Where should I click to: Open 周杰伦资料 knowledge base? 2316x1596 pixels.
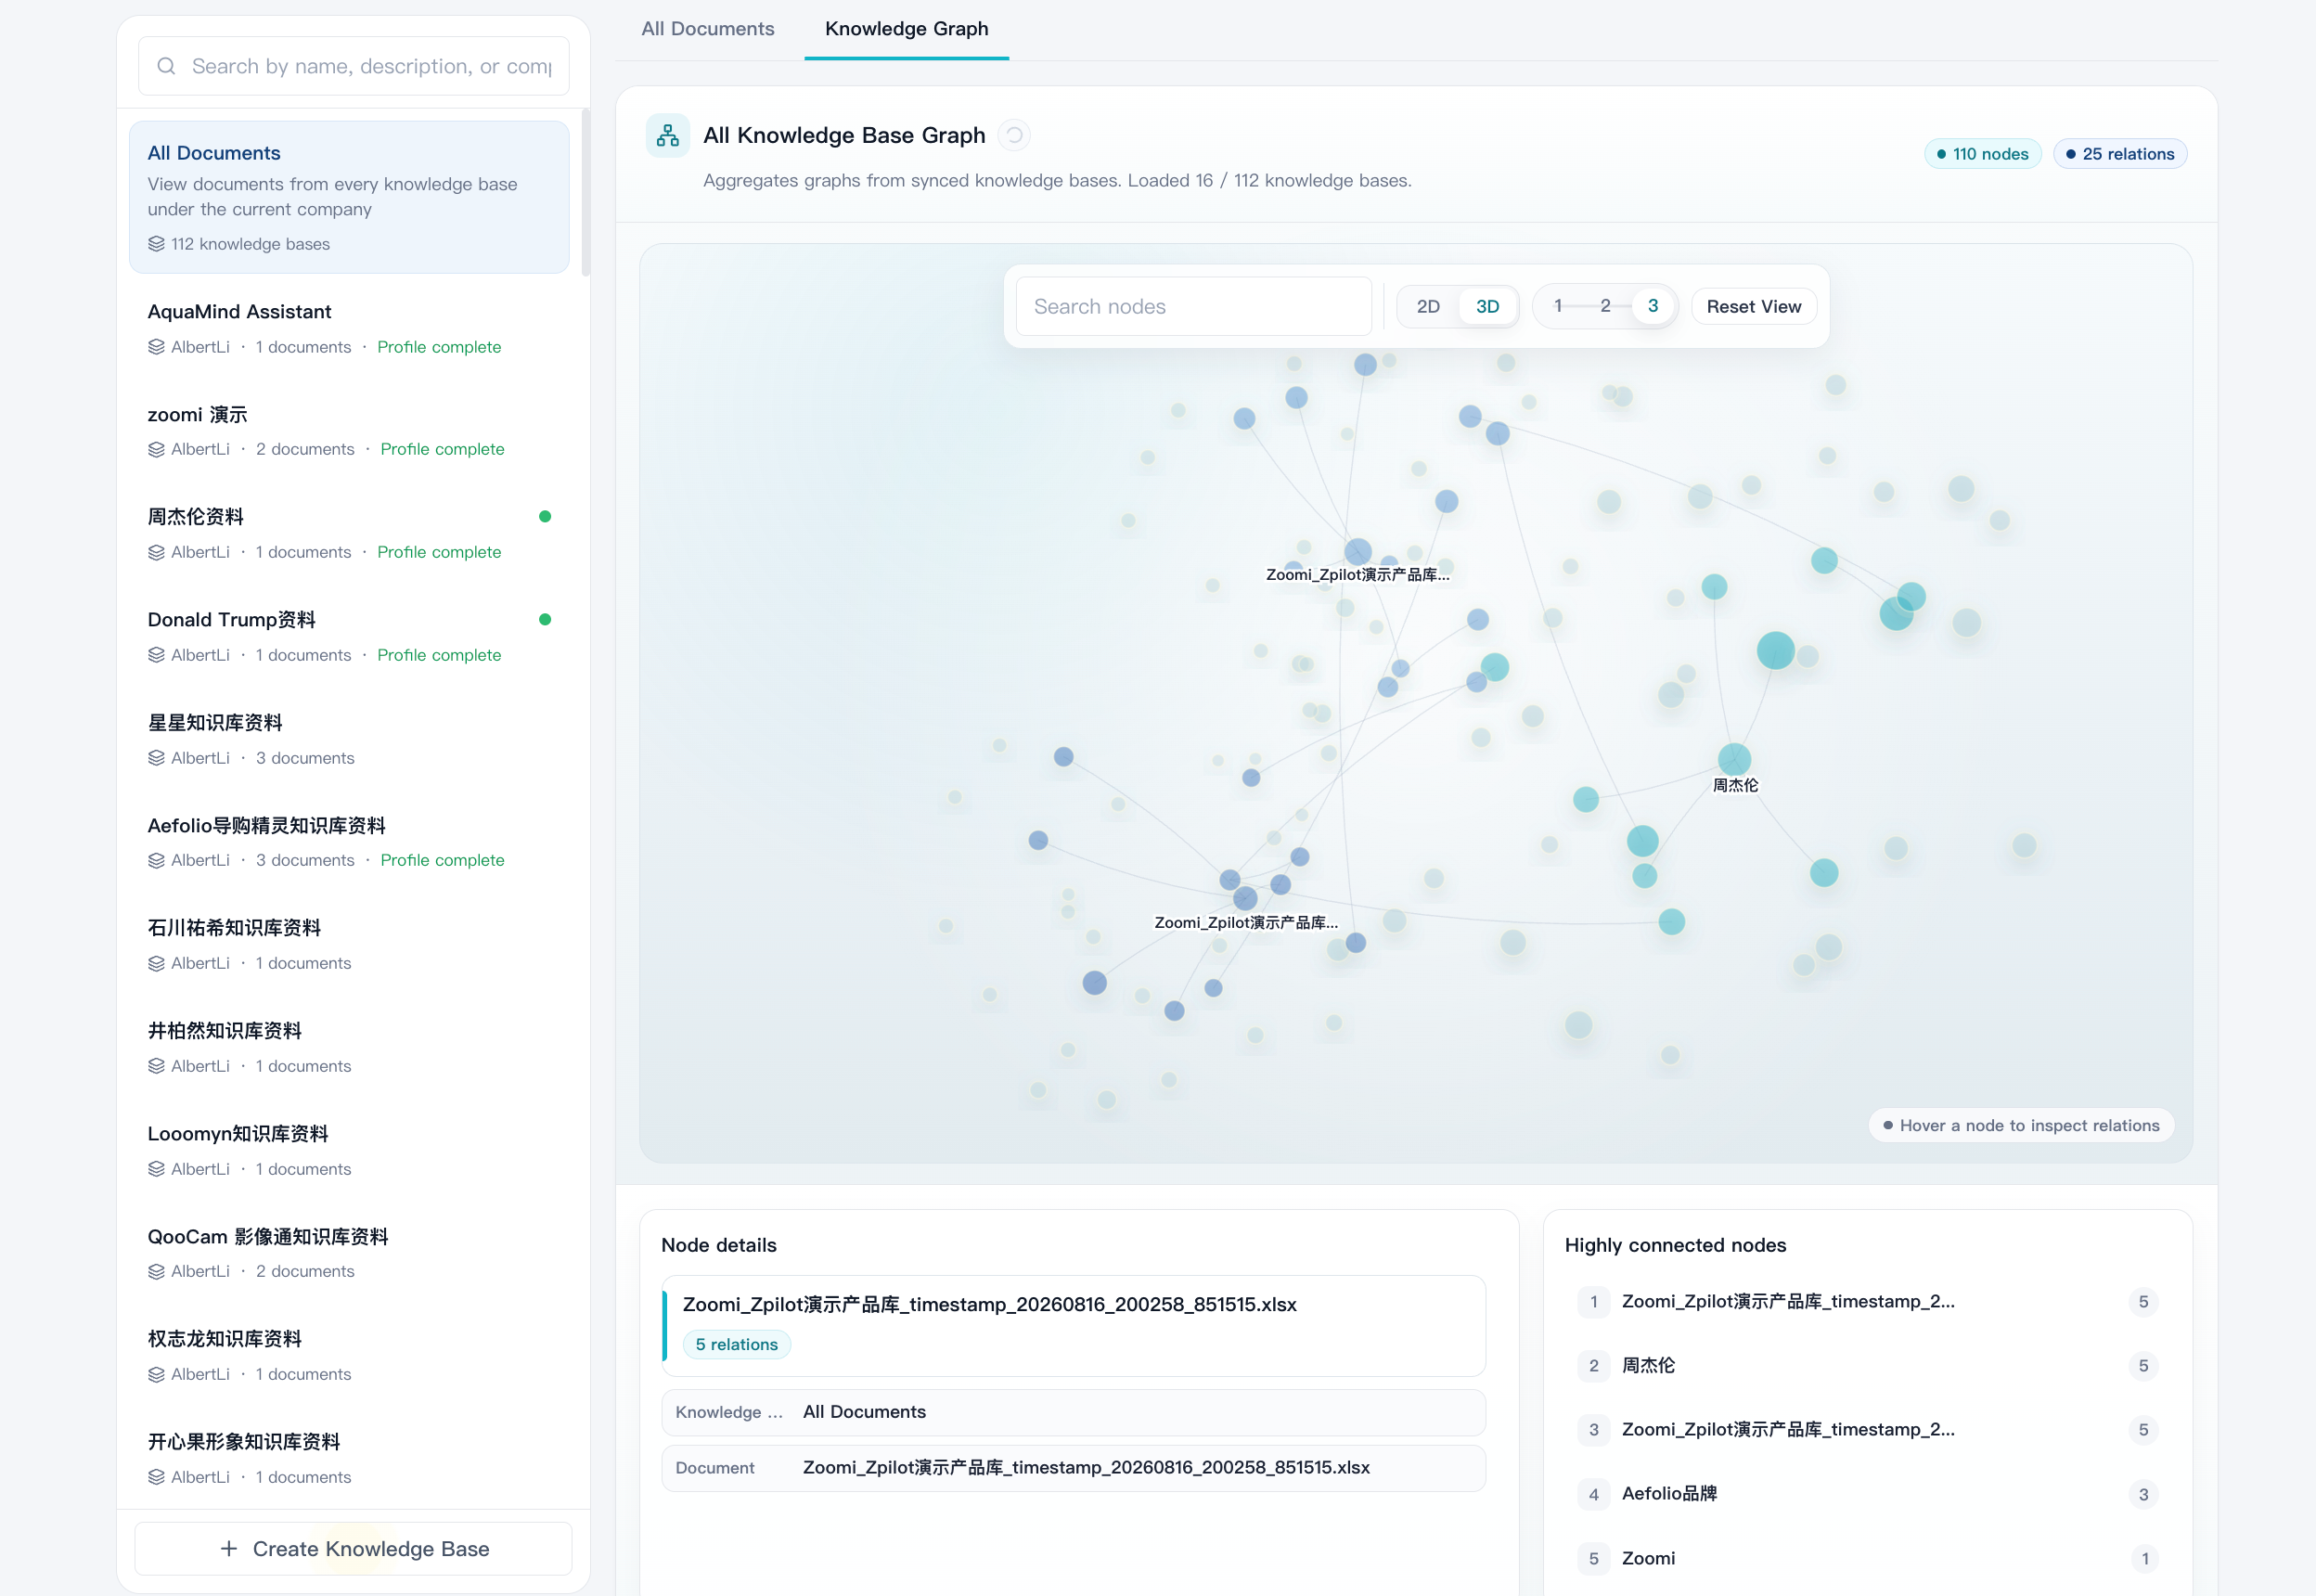click(x=349, y=534)
